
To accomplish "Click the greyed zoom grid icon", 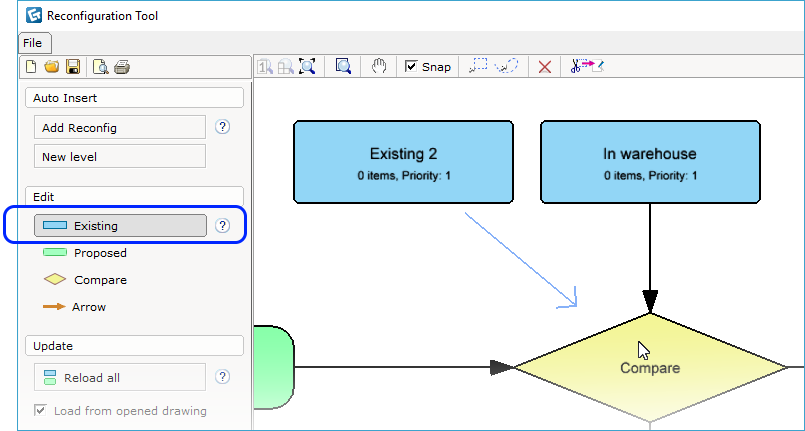I will (x=285, y=67).
